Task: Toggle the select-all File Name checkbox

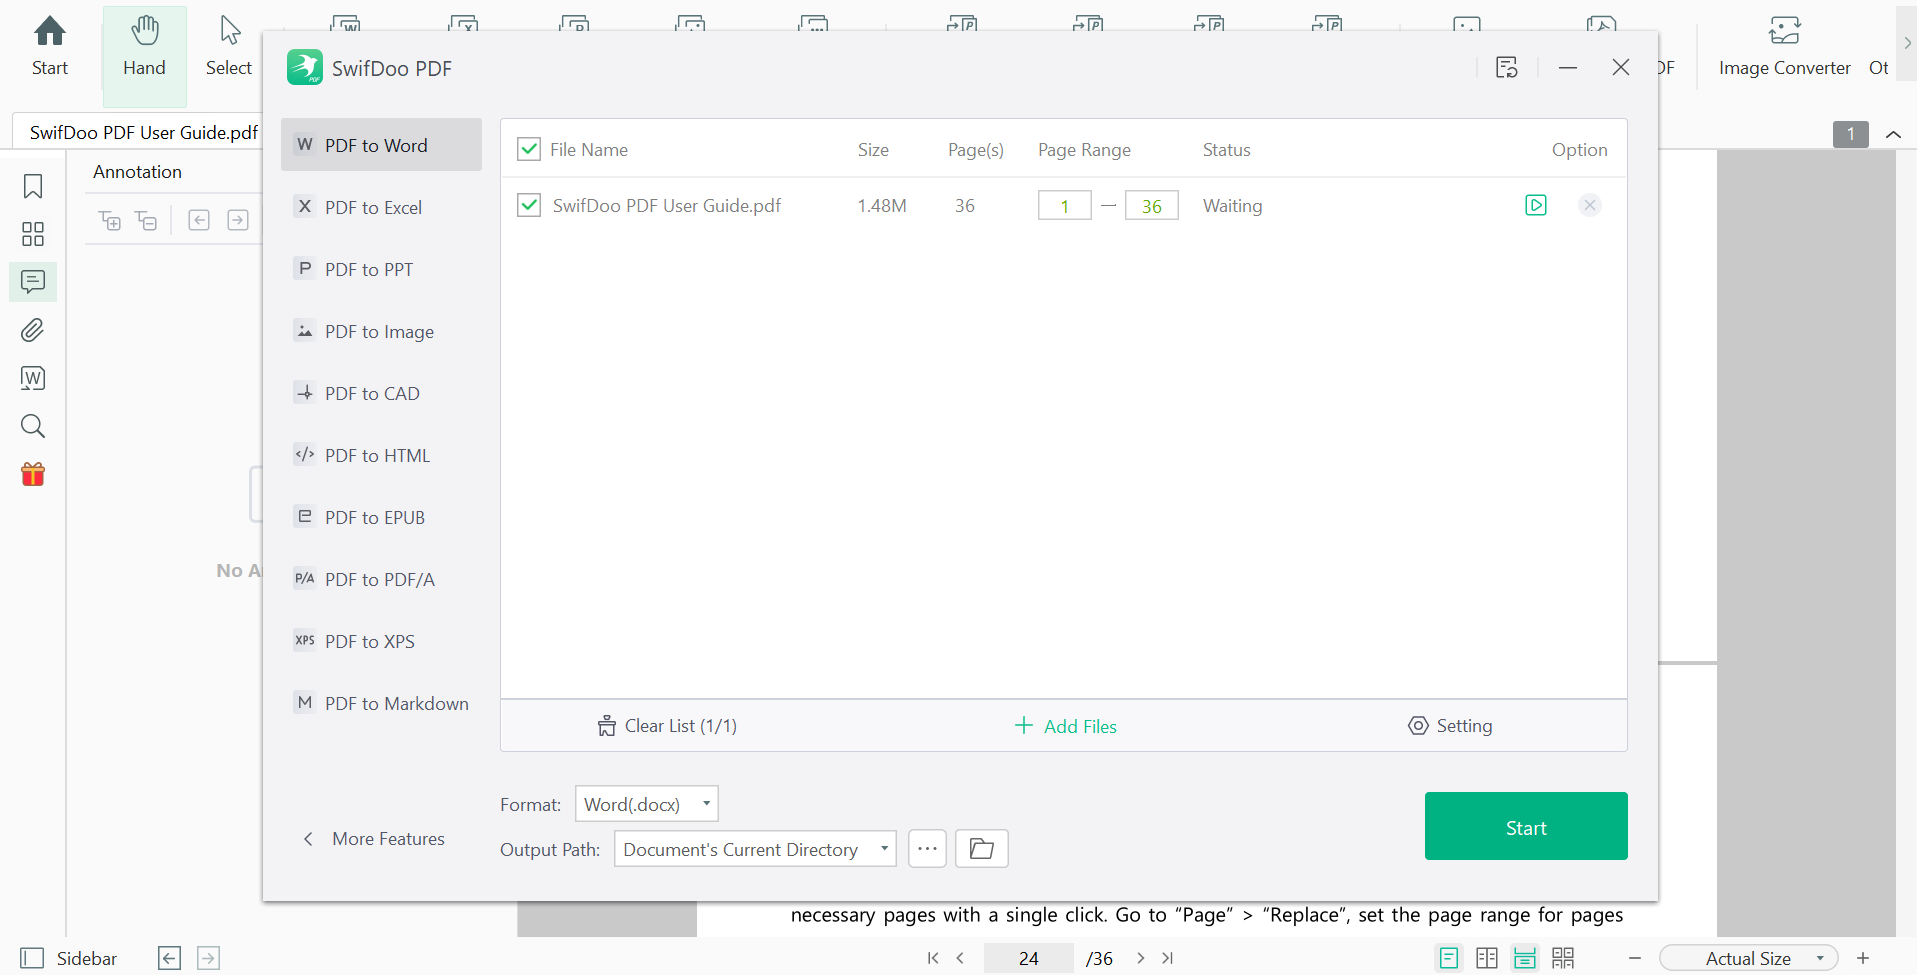Action: pyautogui.click(x=529, y=149)
